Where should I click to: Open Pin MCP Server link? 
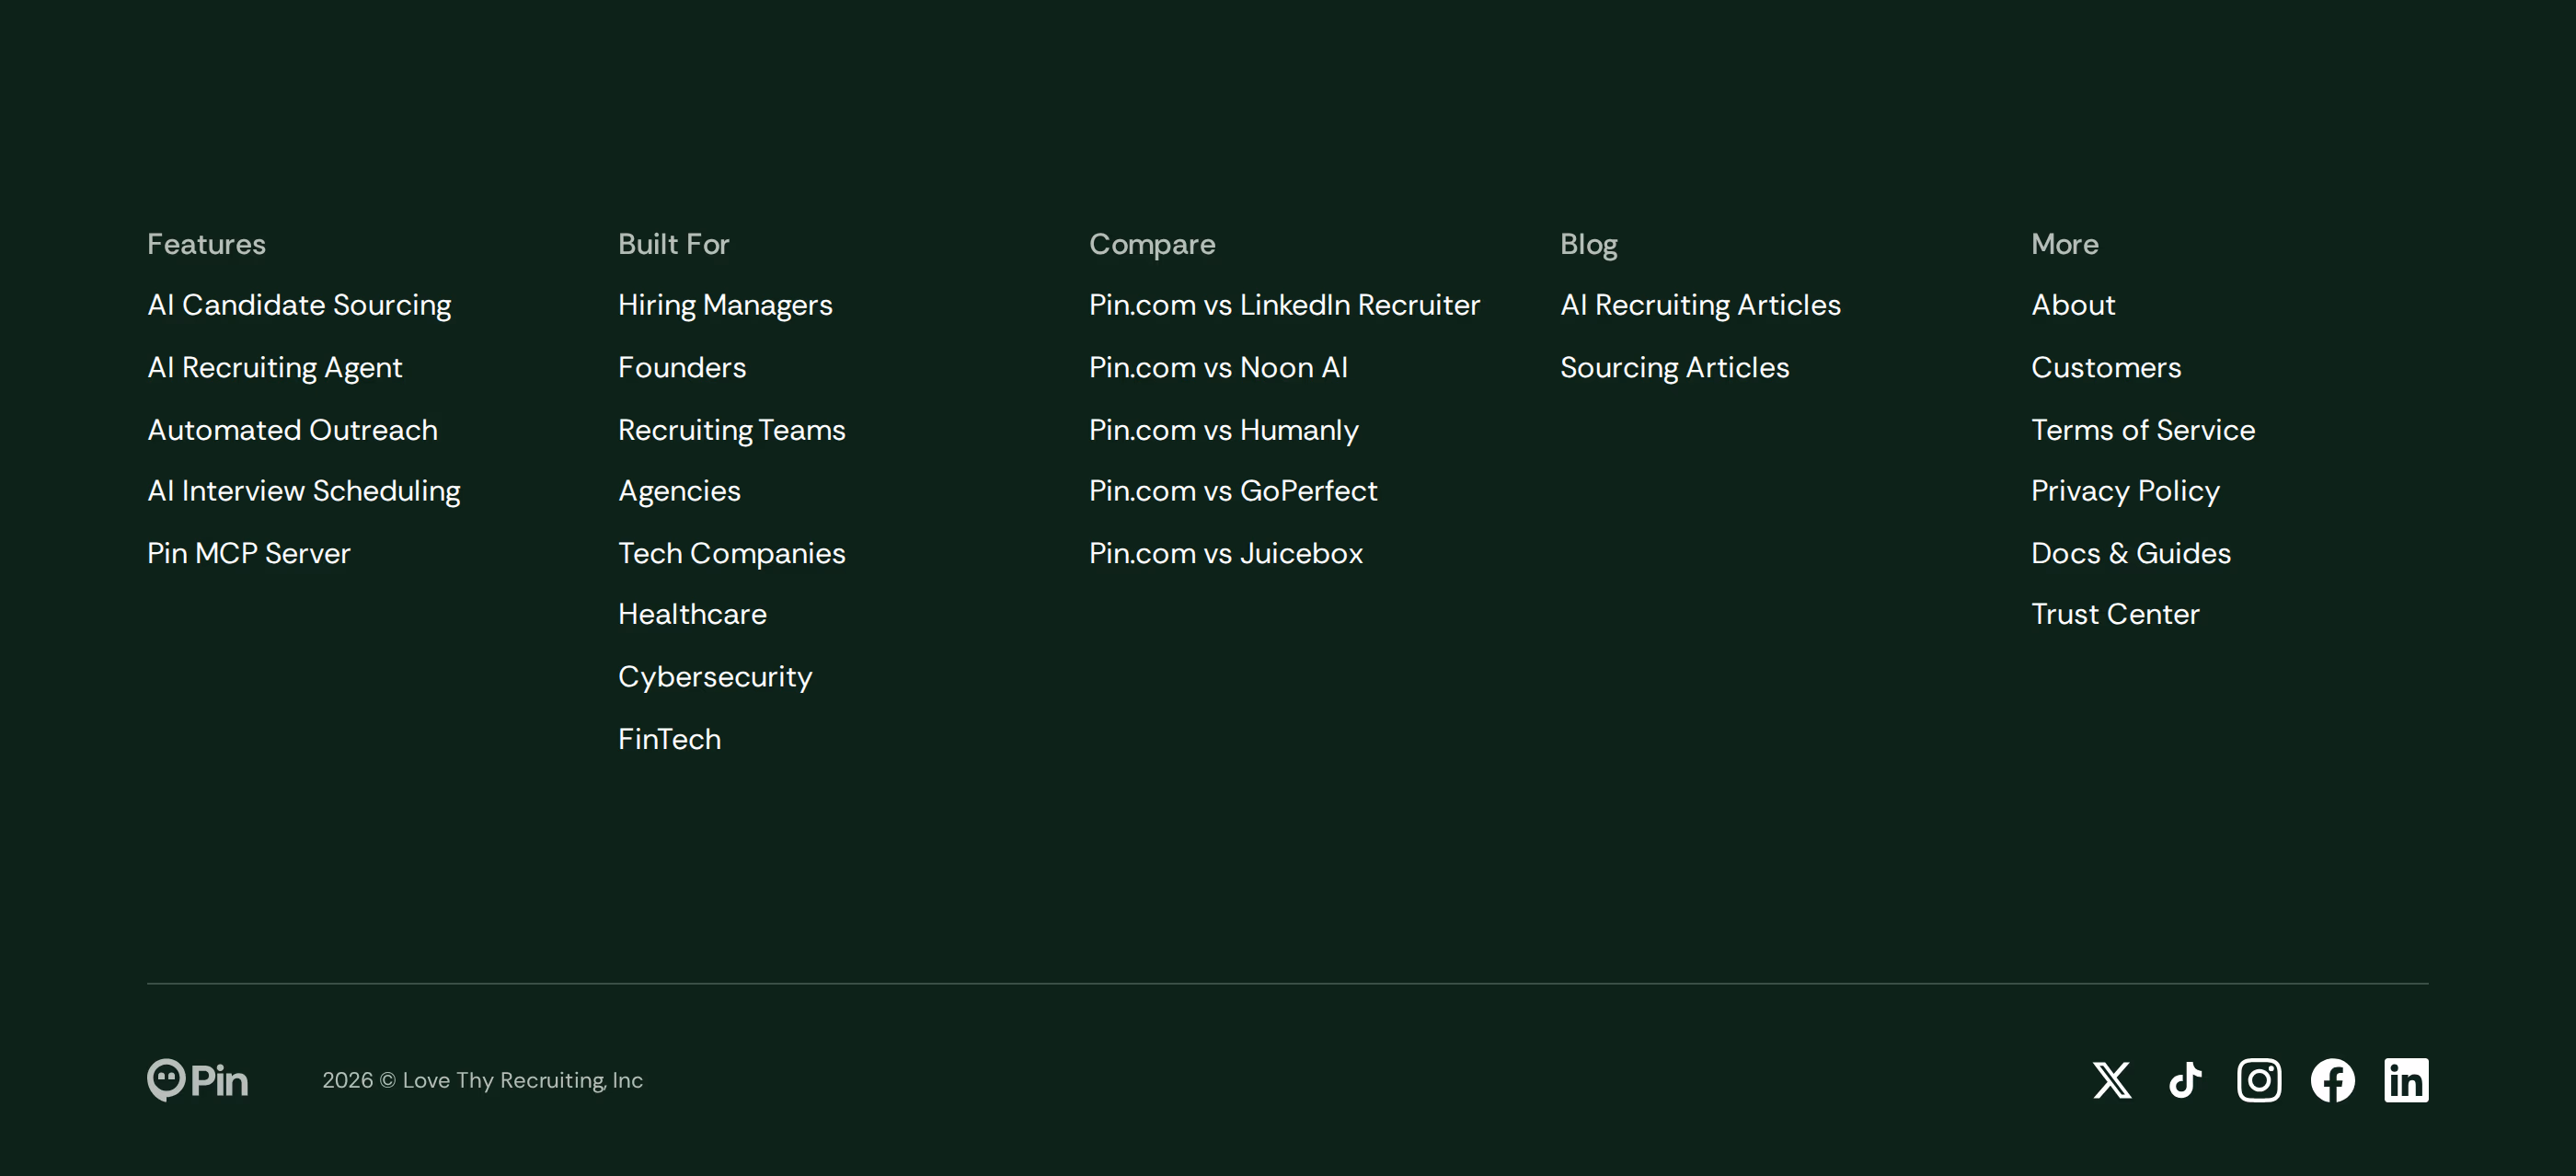pyautogui.click(x=249, y=553)
